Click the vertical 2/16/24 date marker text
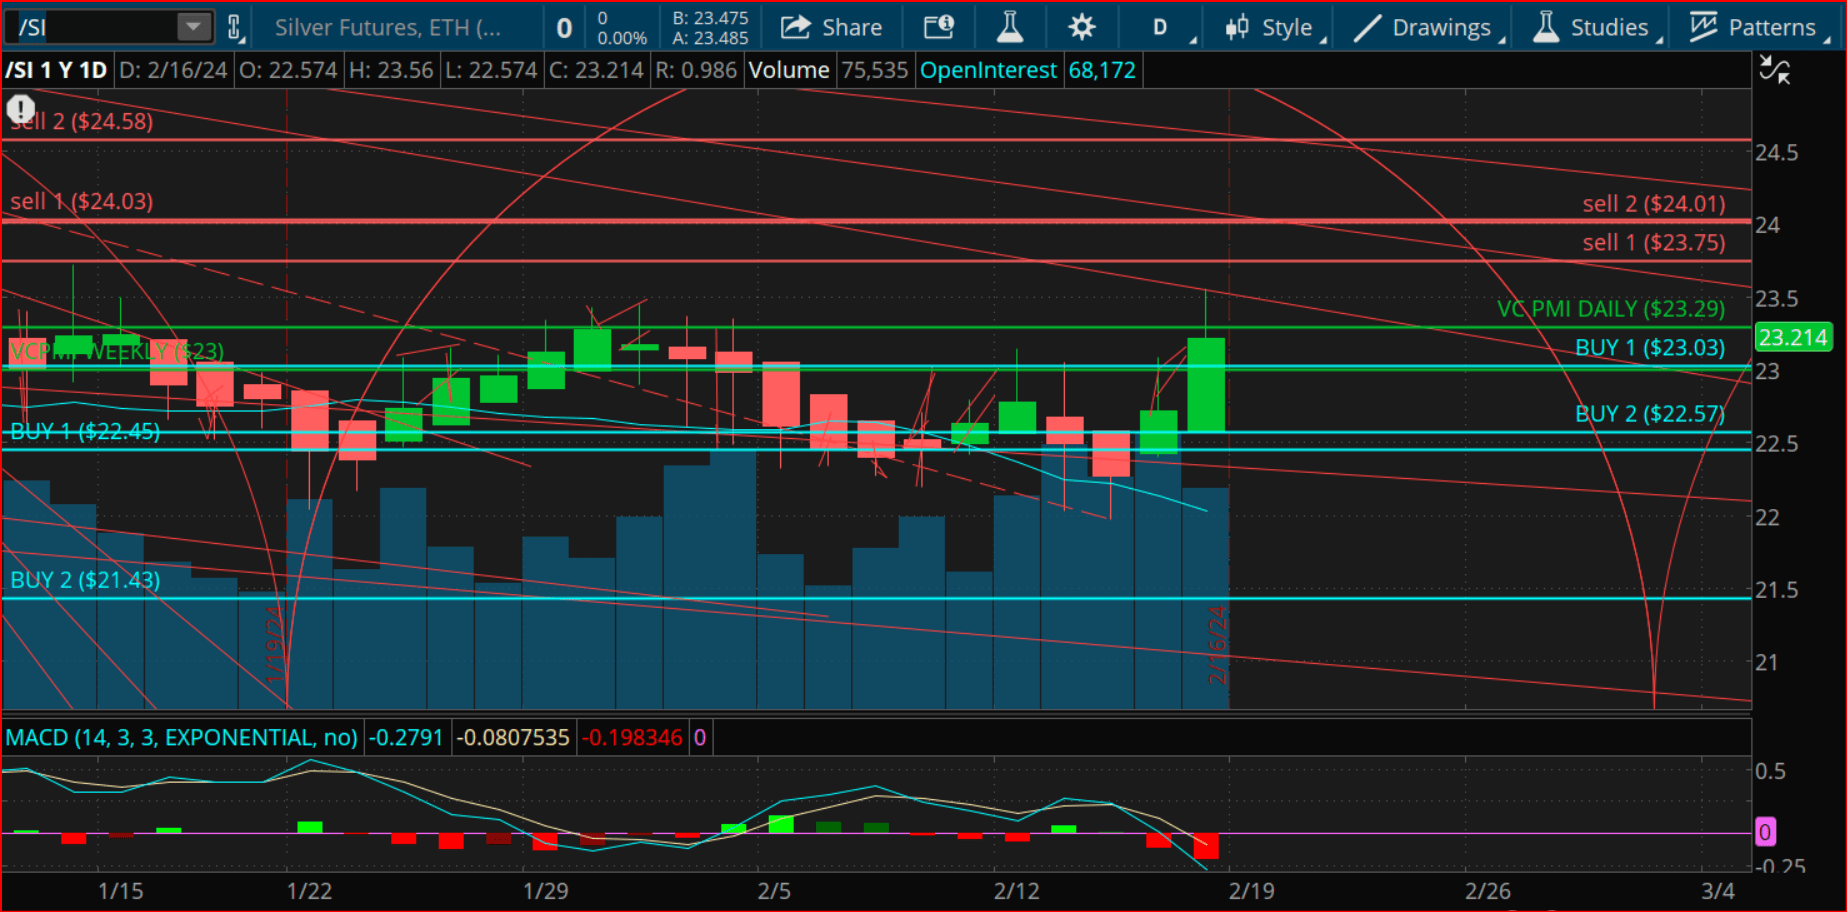 (x=1217, y=644)
